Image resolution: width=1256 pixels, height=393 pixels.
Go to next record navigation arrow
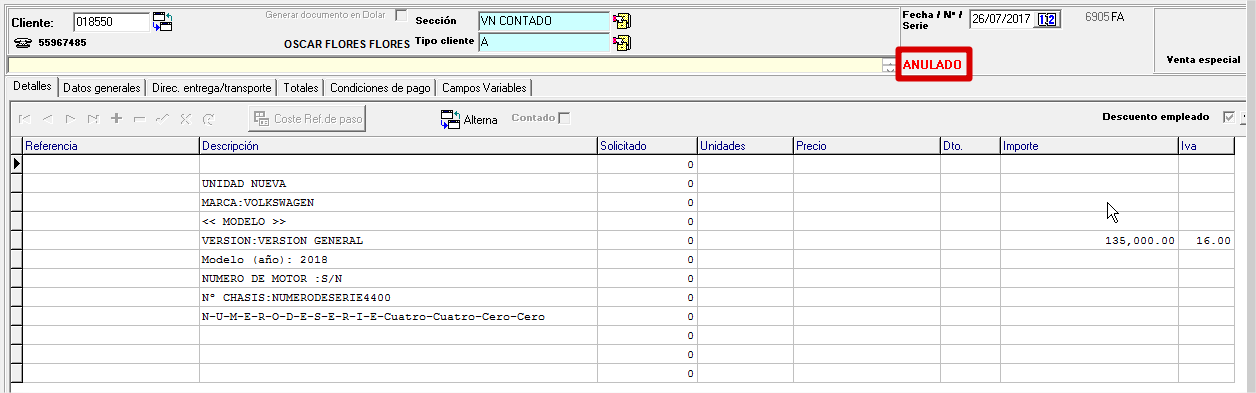coord(71,119)
